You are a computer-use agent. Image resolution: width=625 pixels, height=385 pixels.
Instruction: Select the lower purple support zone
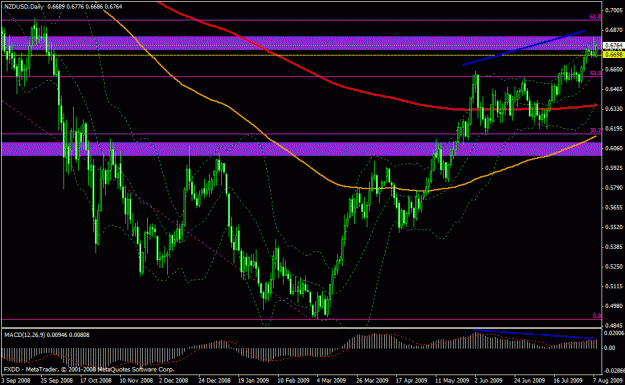tap(301, 149)
